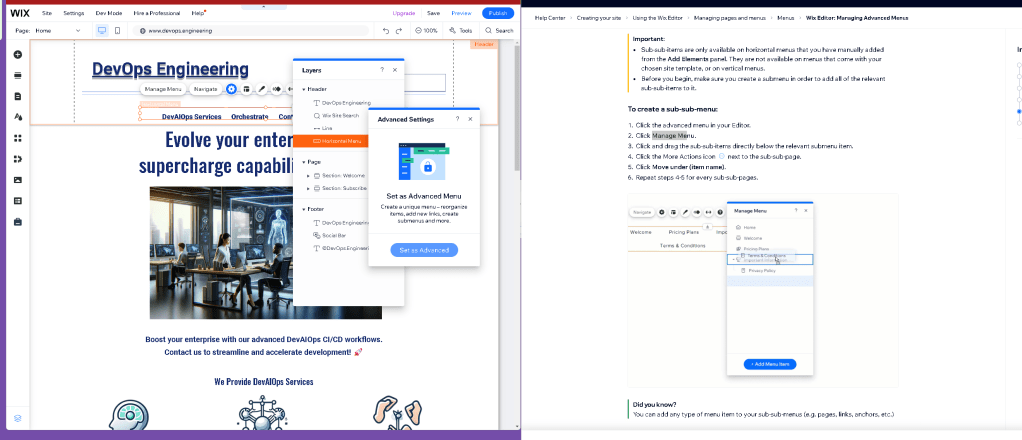Click Managing pages and menus breadcrumb

[729, 18]
